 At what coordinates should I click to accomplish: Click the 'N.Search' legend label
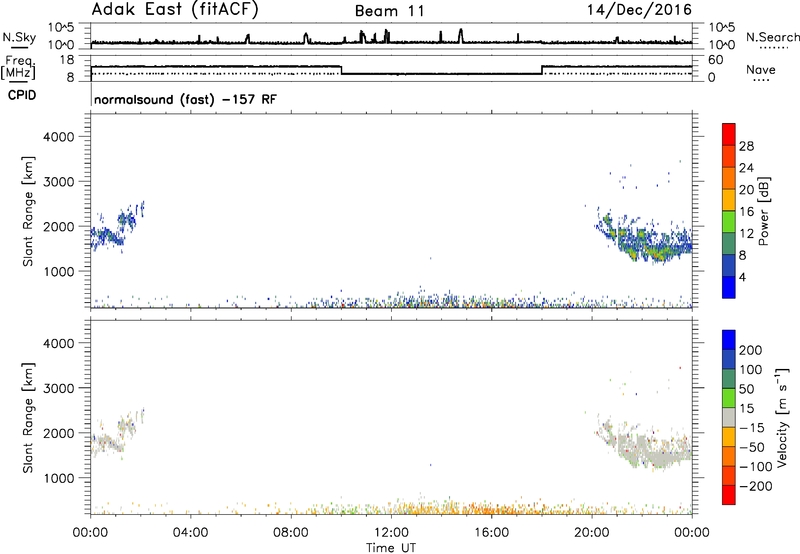(772, 37)
